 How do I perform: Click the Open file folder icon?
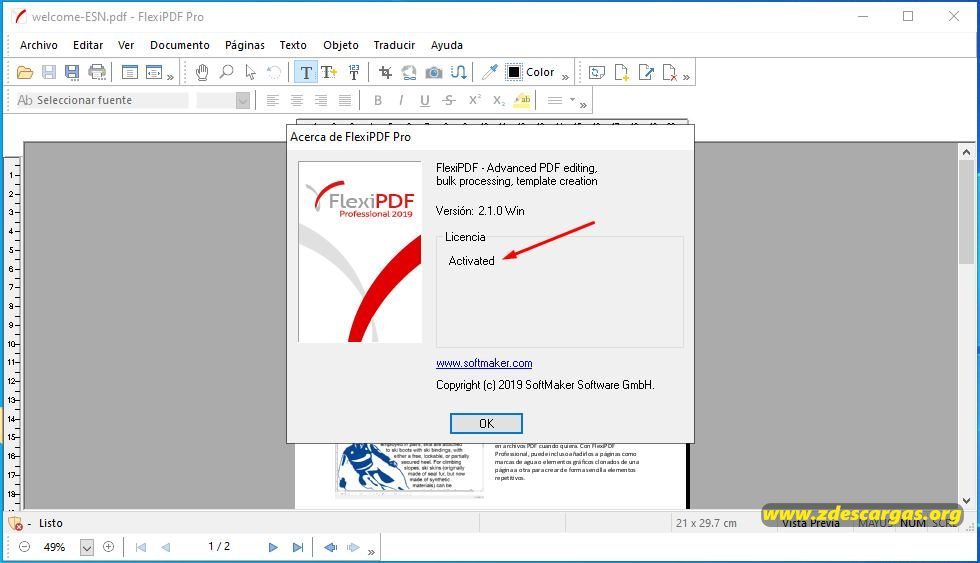[x=25, y=72]
